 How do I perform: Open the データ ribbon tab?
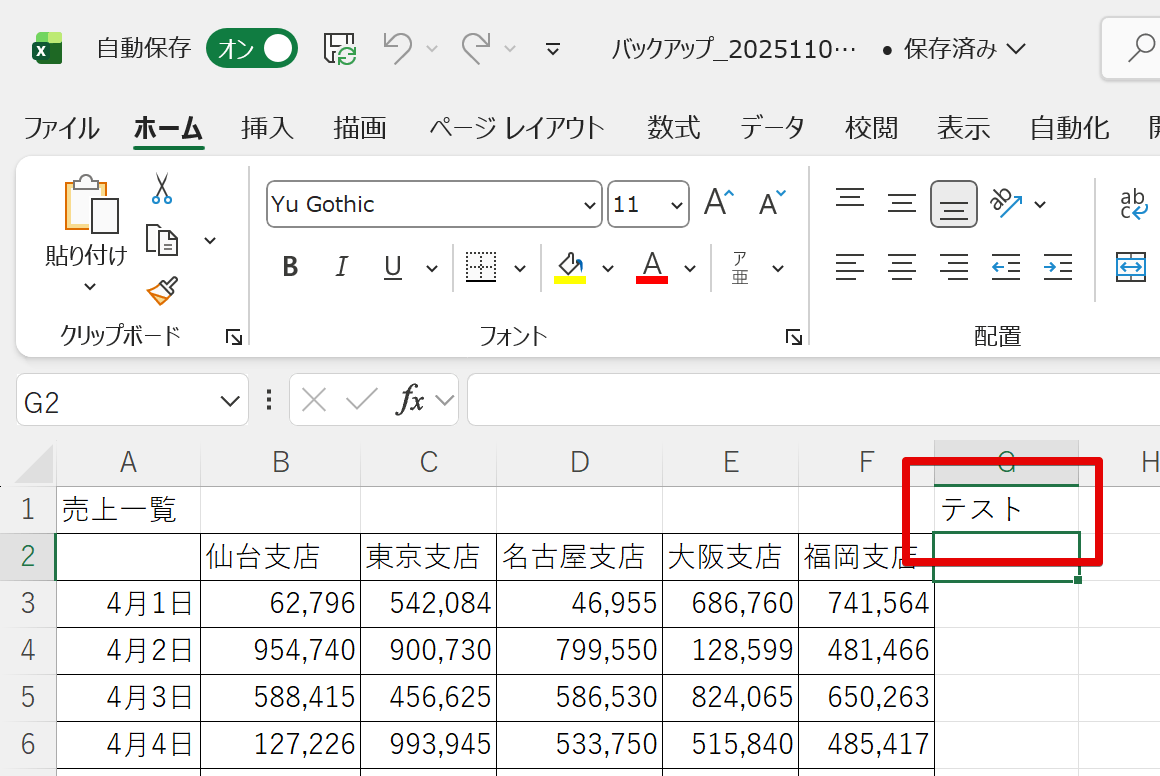(x=772, y=127)
